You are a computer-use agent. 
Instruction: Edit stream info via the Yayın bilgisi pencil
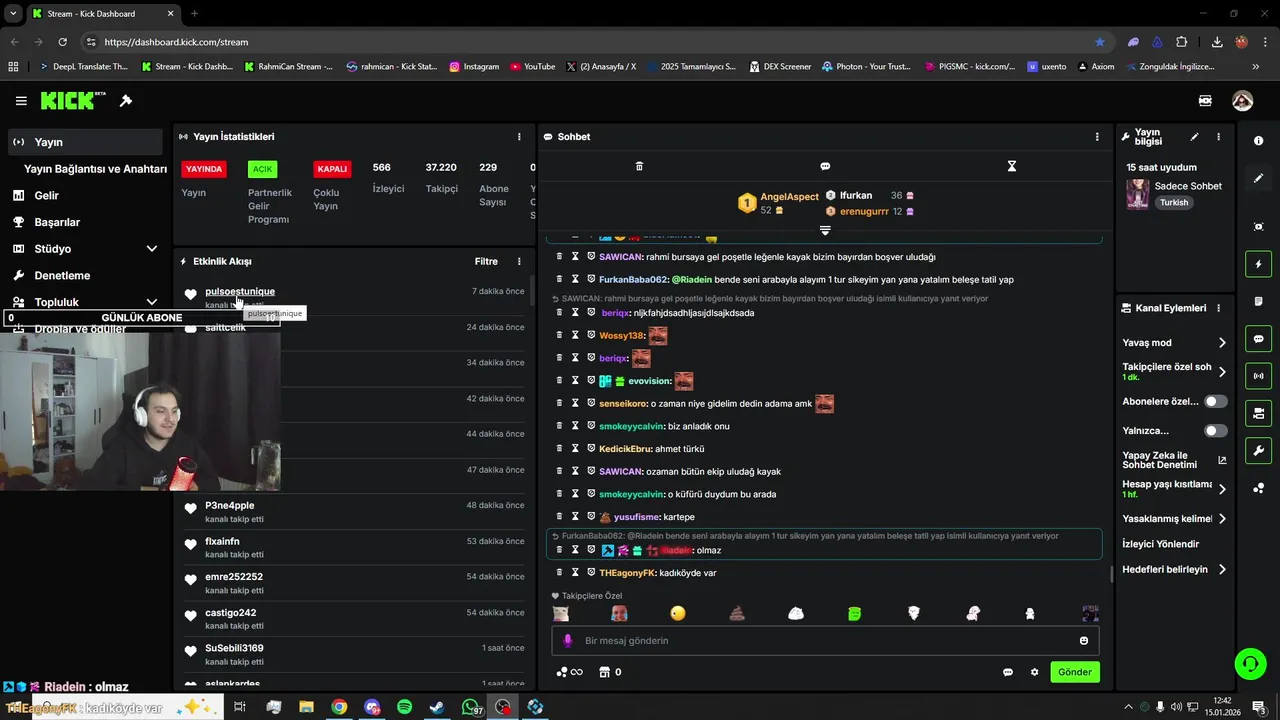coord(1194,137)
